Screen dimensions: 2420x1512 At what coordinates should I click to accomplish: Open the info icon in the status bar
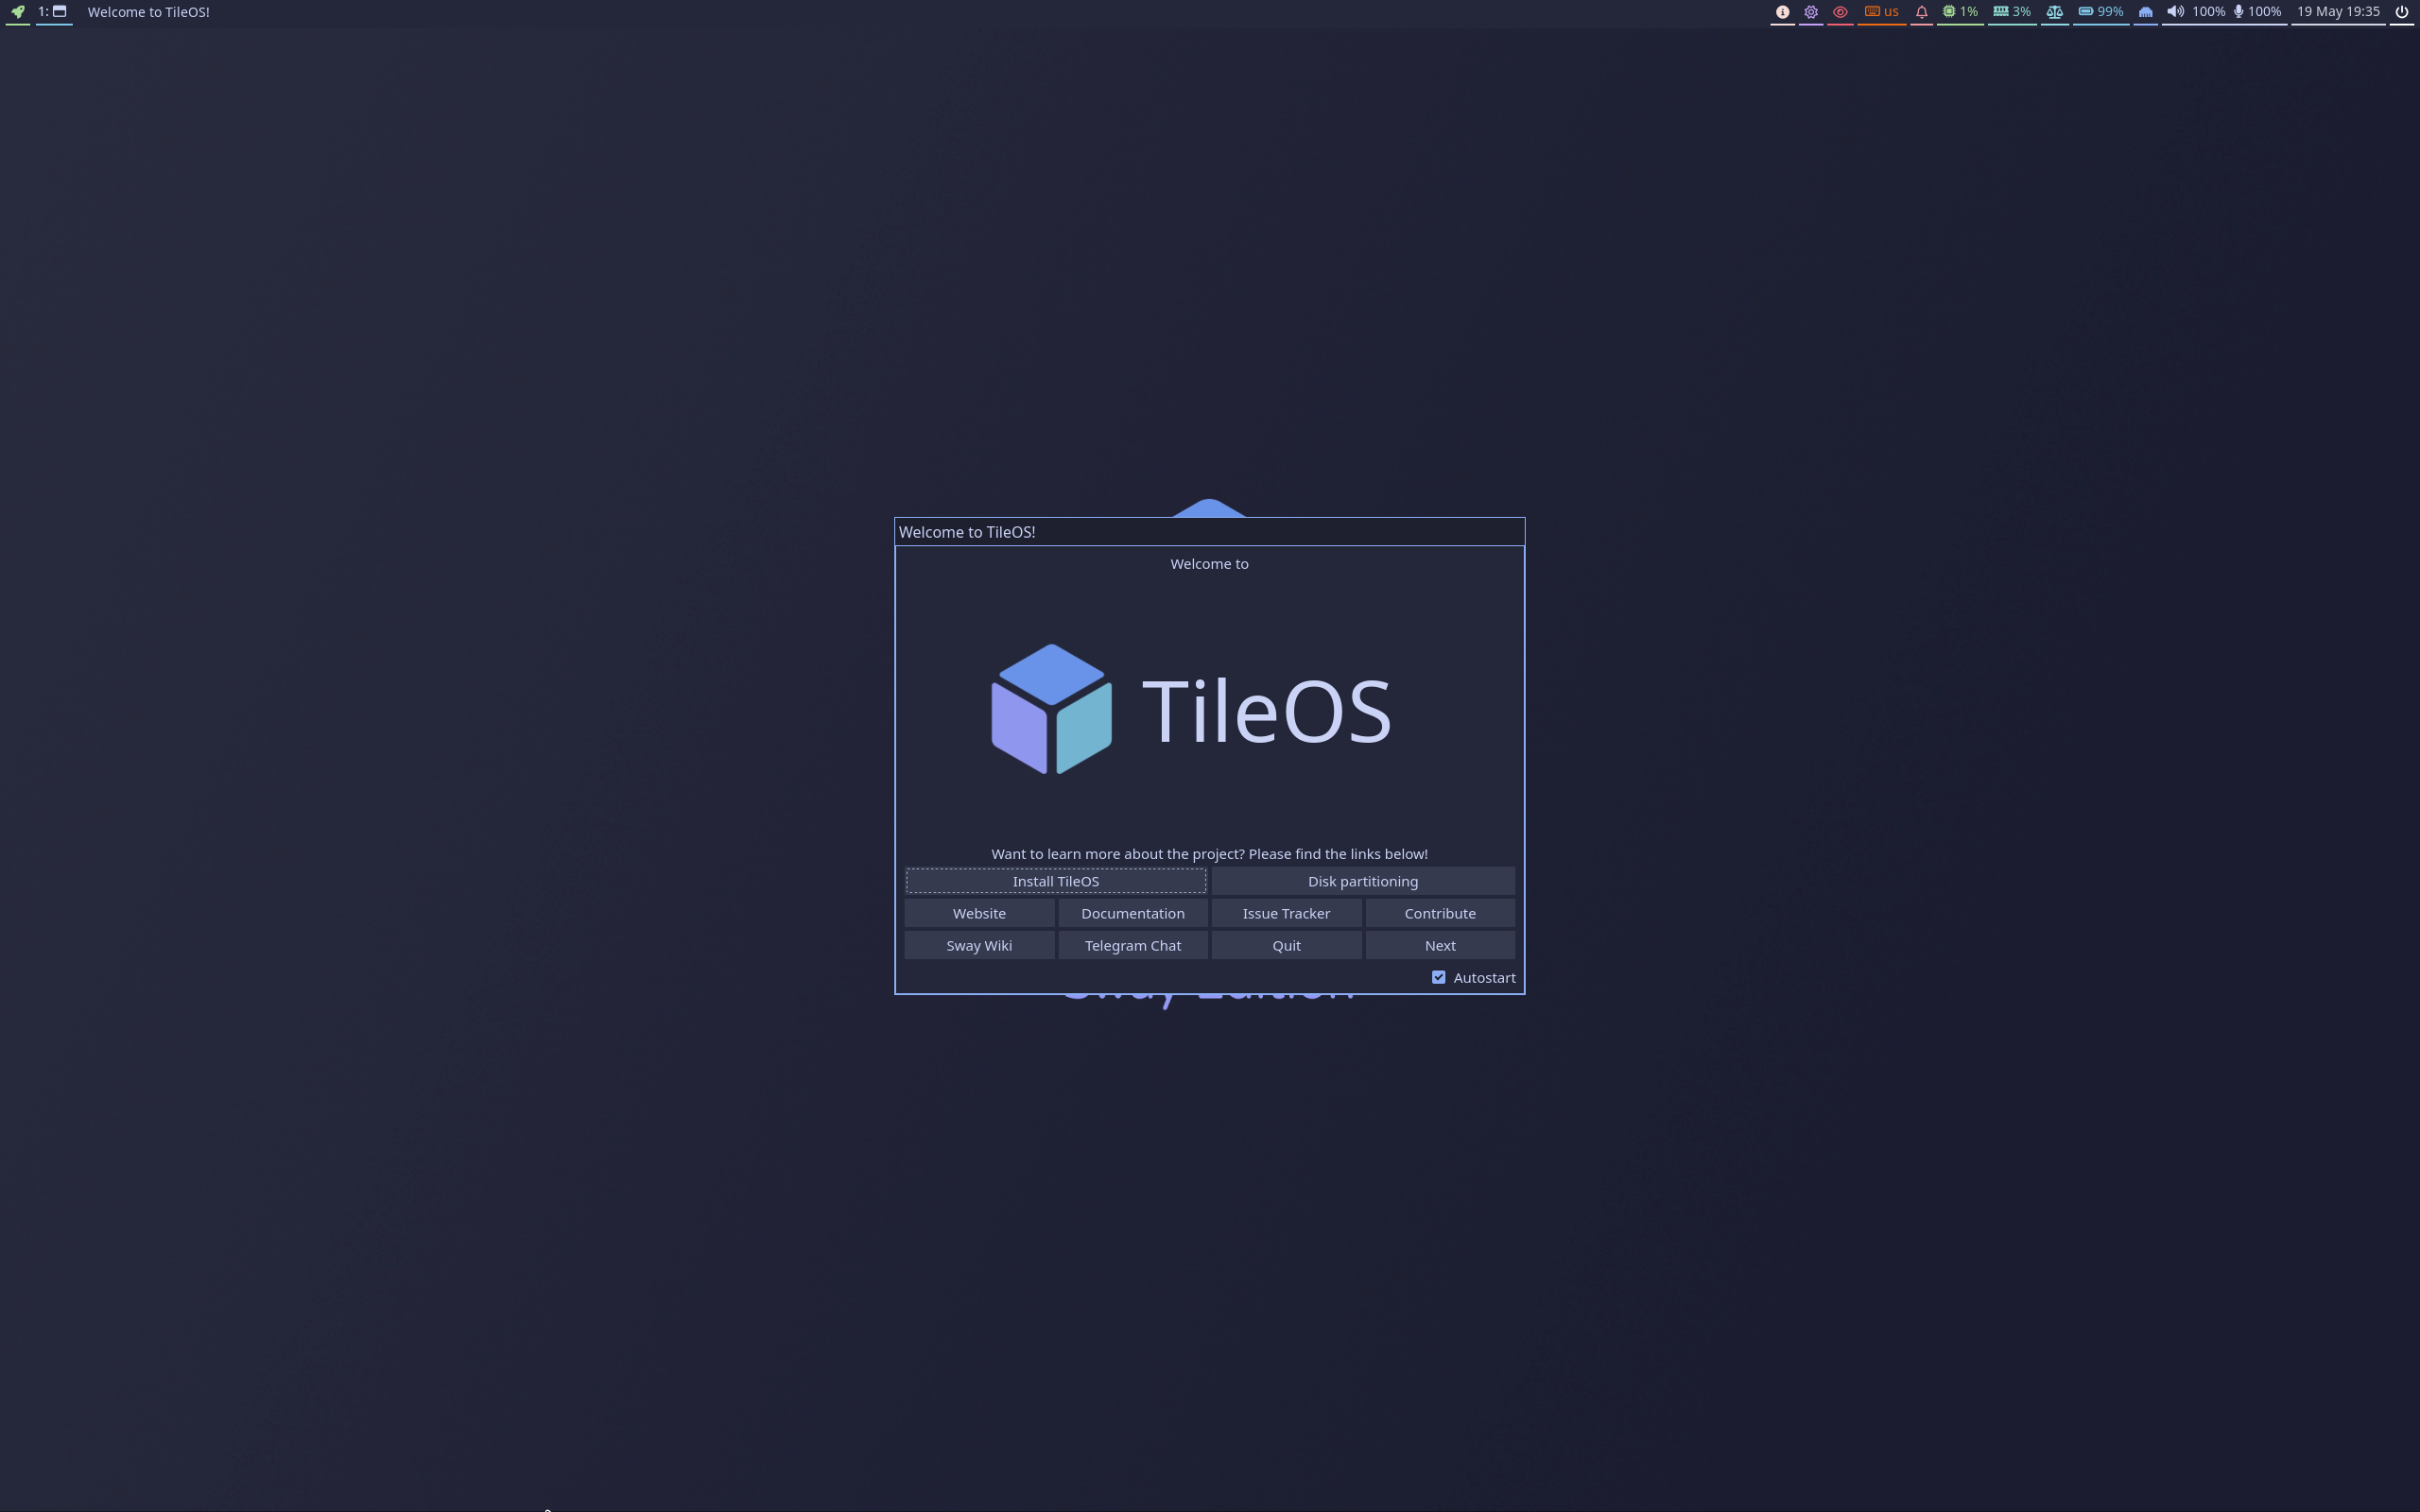coord(1782,12)
